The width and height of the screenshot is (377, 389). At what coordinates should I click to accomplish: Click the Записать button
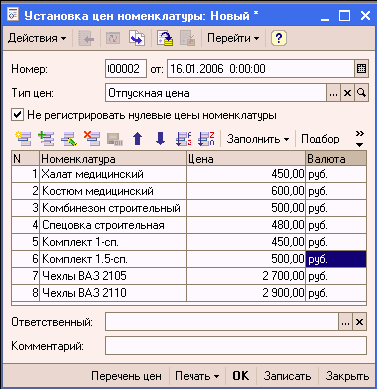pyautogui.click(x=287, y=376)
